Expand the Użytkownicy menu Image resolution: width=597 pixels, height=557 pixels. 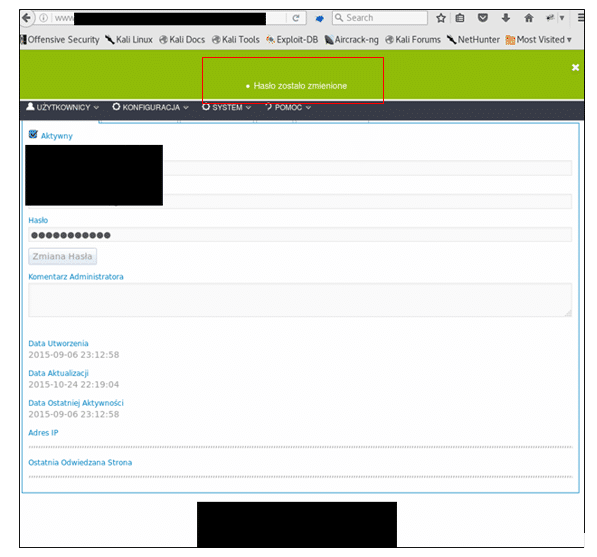pyautogui.click(x=62, y=107)
